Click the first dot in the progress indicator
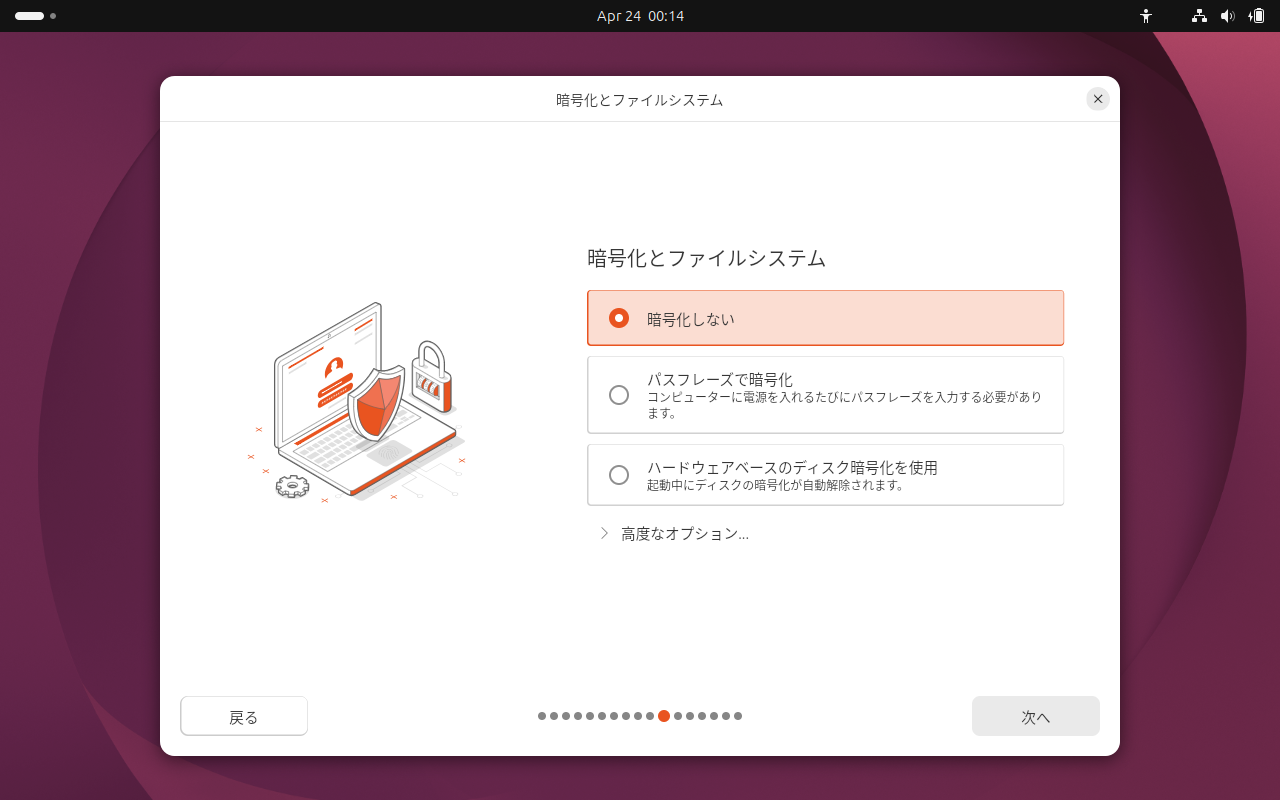Image resolution: width=1280 pixels, height=800 pixels. tap(543, 716)
